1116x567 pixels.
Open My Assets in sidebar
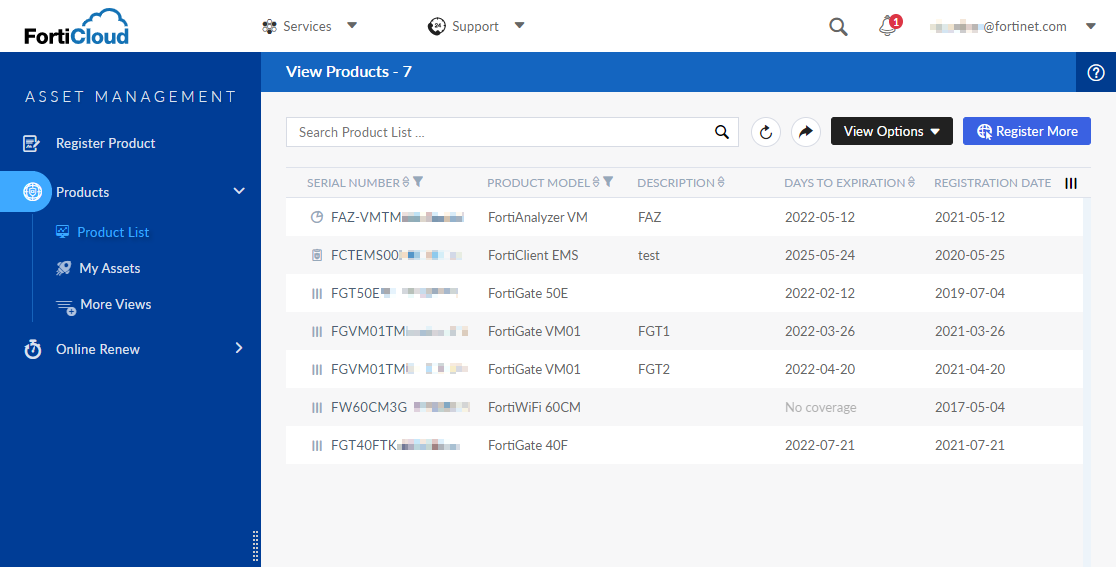109,268
